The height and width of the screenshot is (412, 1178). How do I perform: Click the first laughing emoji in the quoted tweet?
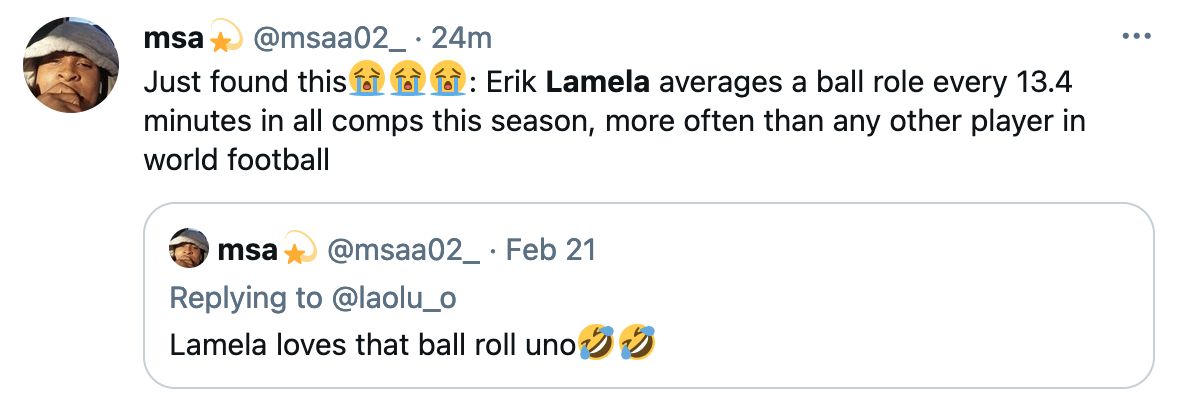(596, 345)
